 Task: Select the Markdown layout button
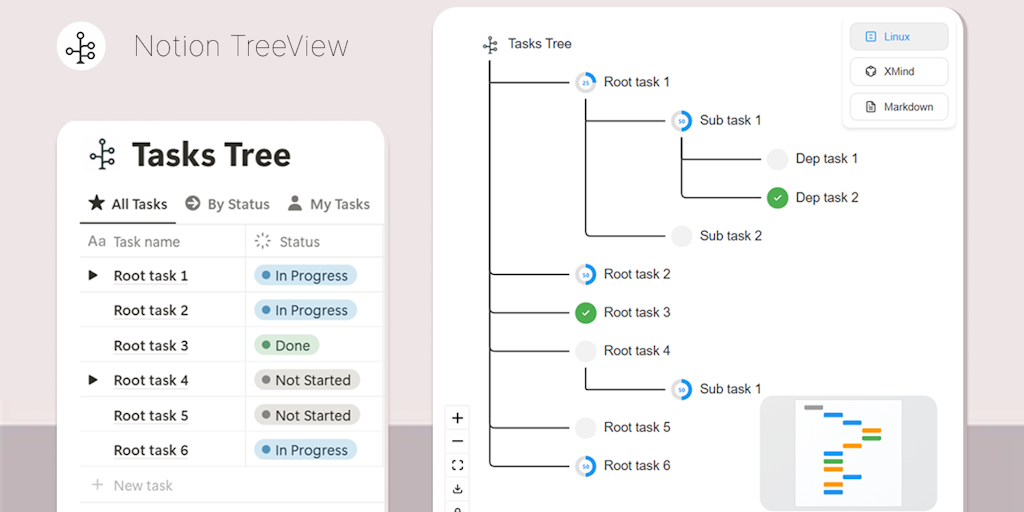pos(899,107)
